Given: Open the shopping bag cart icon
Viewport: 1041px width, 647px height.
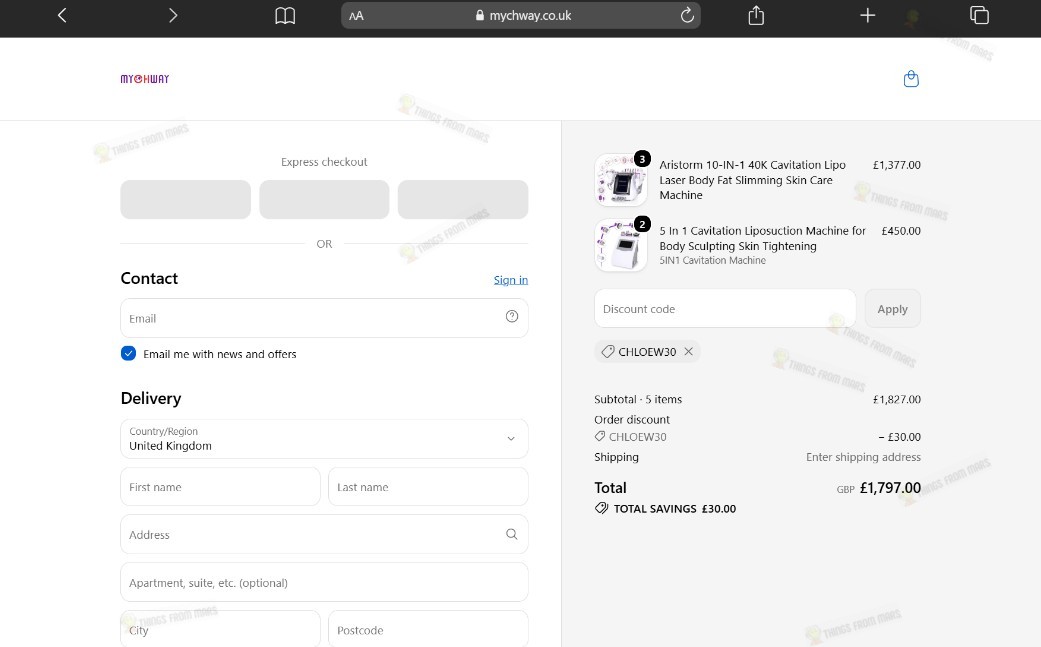Looking at the screenshot, I should click(x=911, y=79).
